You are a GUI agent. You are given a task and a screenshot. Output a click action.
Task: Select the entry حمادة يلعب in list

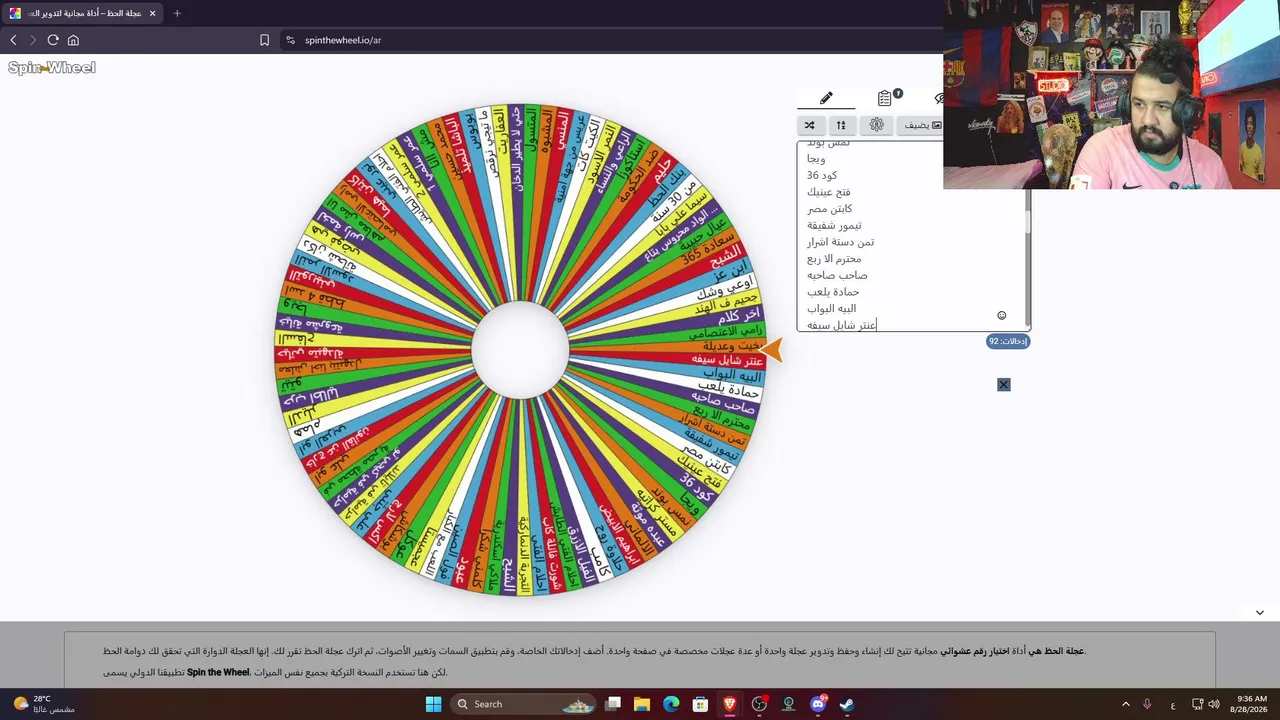(x=833, y=292)
